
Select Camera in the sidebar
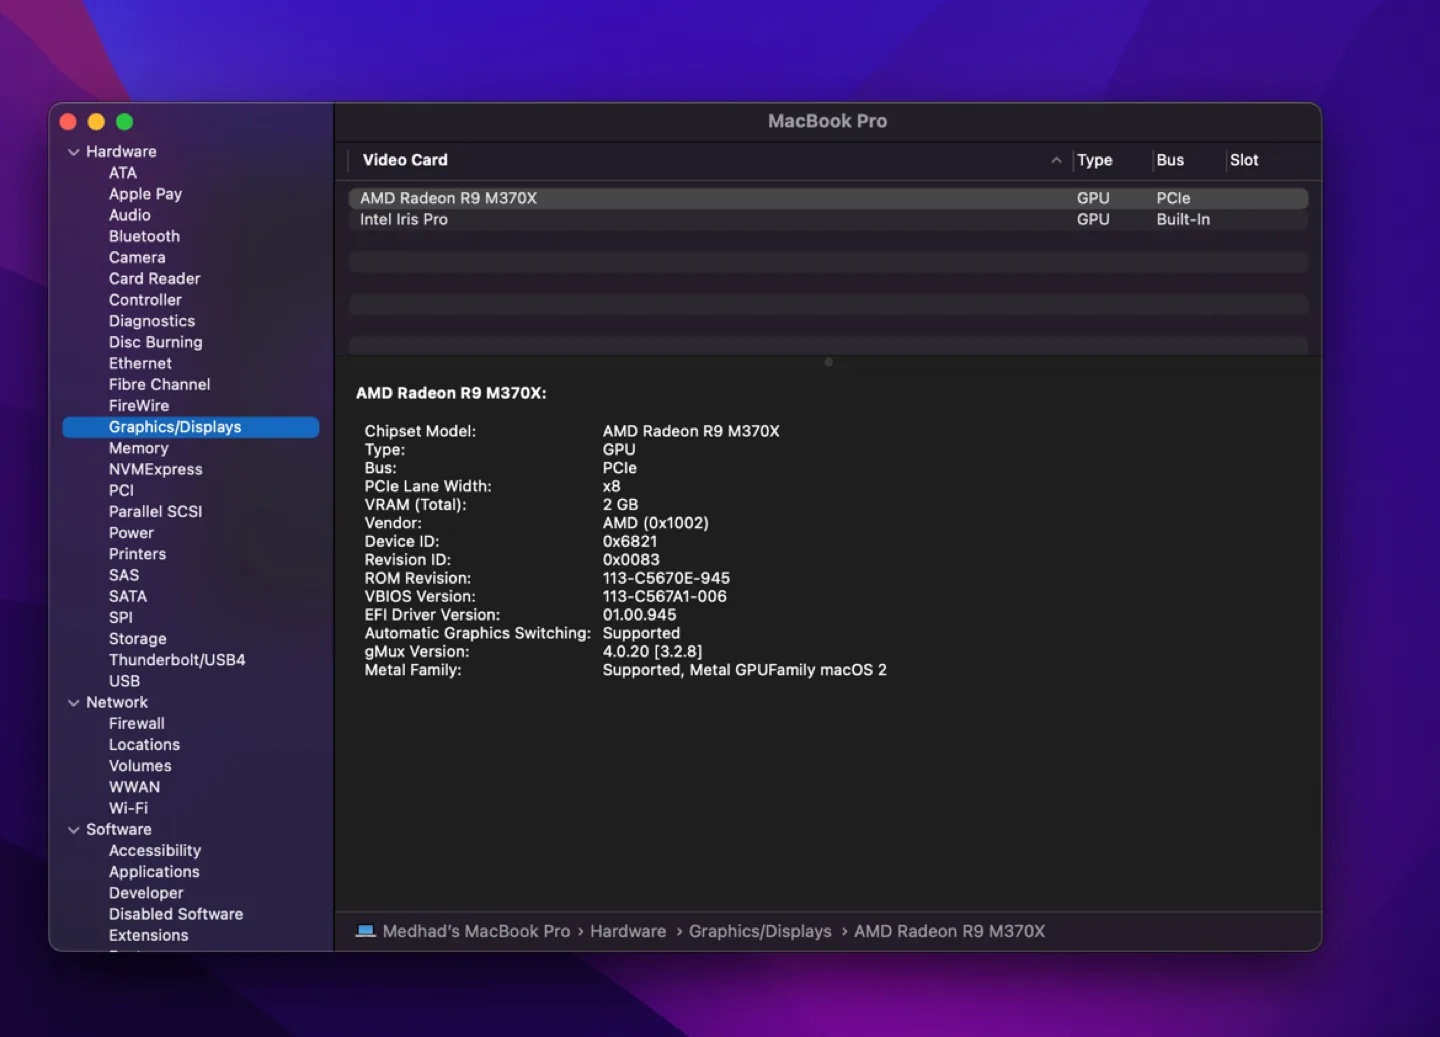click(x=137, y=257)
